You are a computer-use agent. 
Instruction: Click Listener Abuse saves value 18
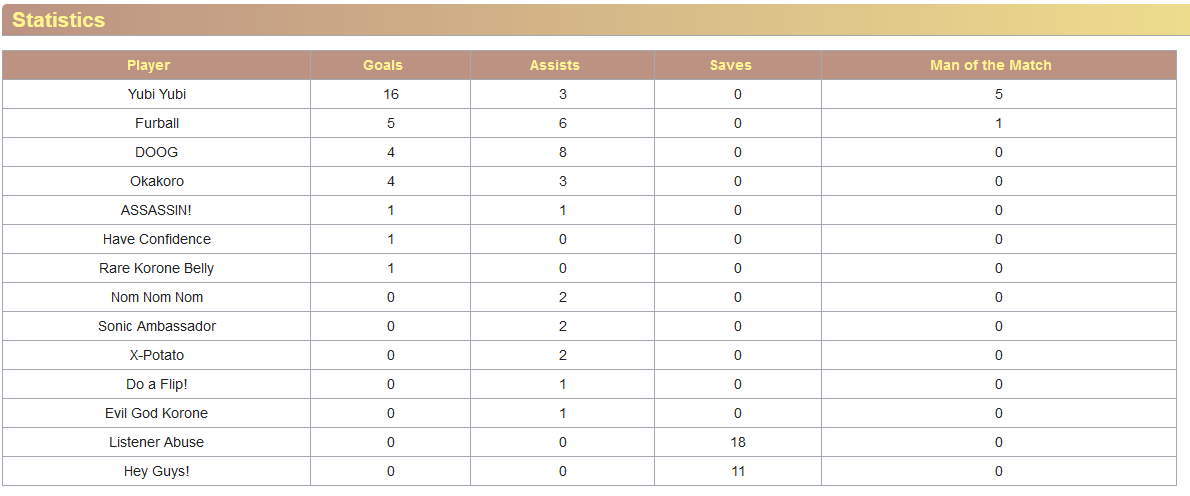pyautogui.click(x=738, y=442)
